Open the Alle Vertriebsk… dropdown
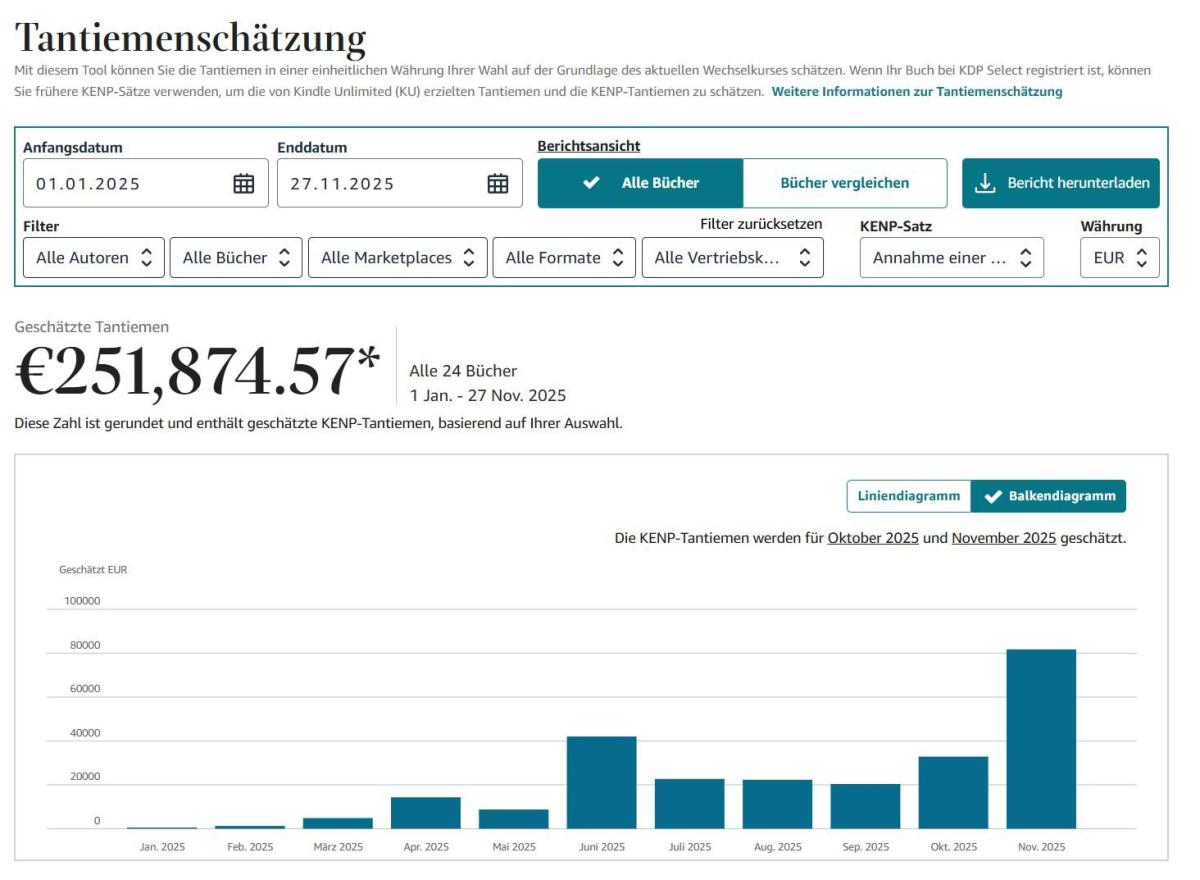This screenshot has width=1200, height=880. [733, 258]
